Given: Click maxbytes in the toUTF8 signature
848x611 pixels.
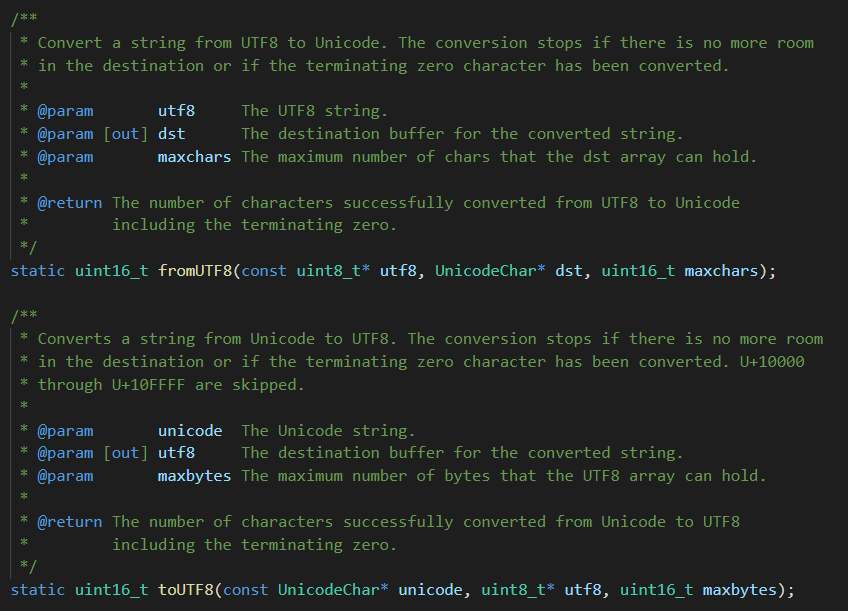Looking at the screenshot, I should click(x=743, y=590).
